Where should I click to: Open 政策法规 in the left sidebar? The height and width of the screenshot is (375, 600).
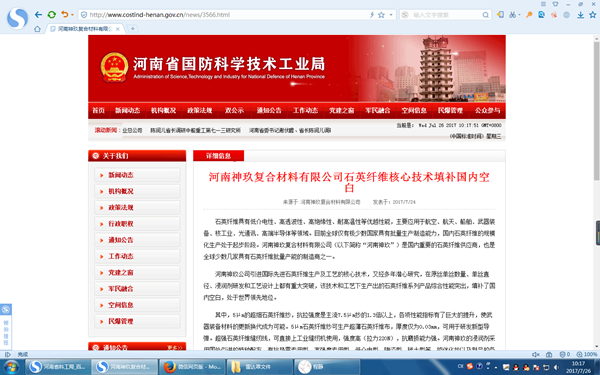click(137, 207)
